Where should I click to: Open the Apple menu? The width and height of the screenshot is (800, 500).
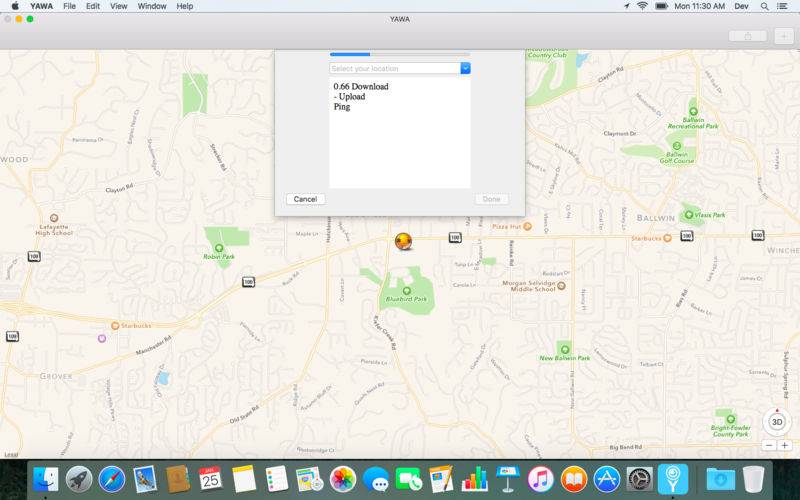coord(15,6)
